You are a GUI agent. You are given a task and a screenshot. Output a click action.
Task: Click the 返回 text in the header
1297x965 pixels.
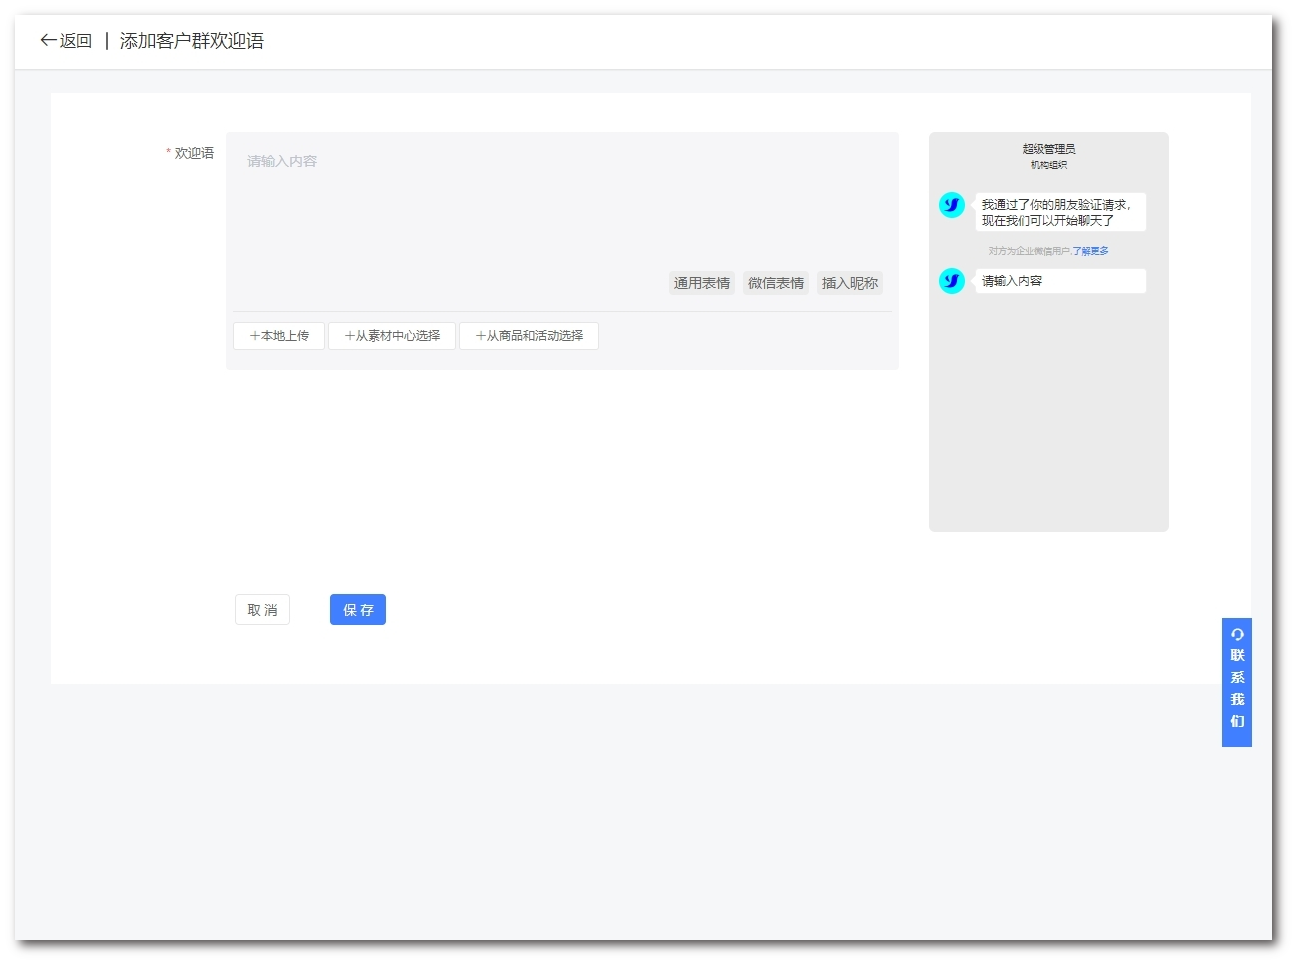(76, 41)
